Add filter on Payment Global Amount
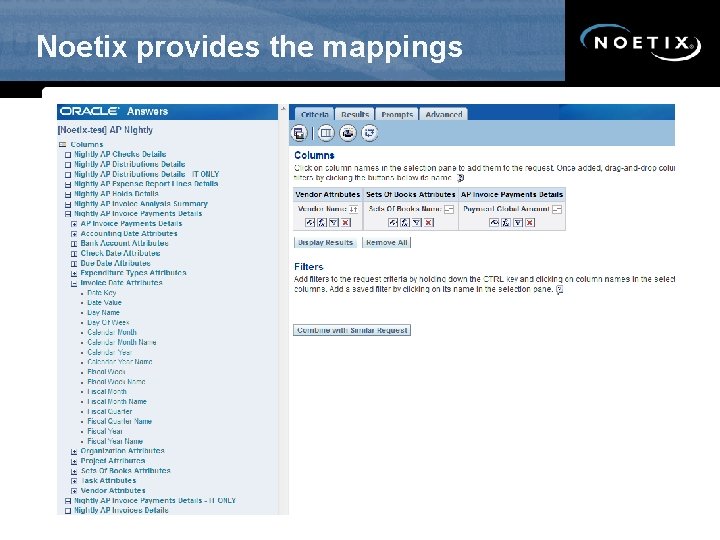720x540 pixels. (518, 223)
